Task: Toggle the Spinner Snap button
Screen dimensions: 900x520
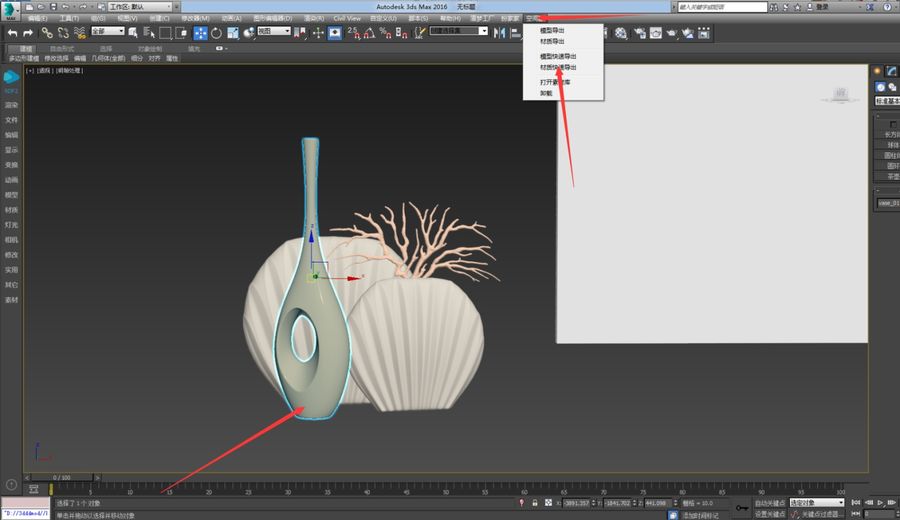Action: pos(402,33)
